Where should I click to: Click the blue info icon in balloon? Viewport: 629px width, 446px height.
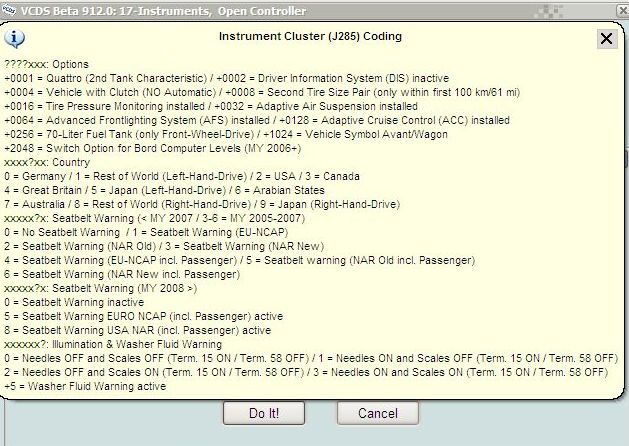[14, 39]
